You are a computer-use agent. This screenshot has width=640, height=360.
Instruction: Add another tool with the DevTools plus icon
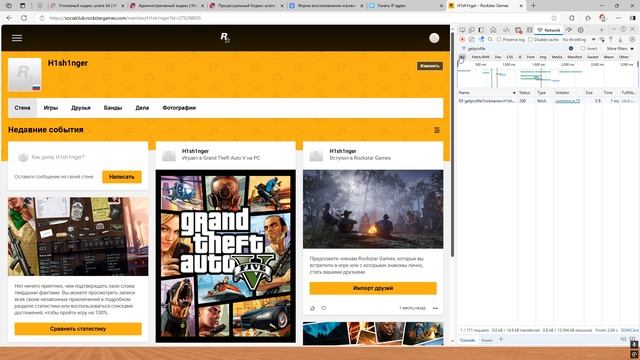pyautogui.click(x=602, y=30)
